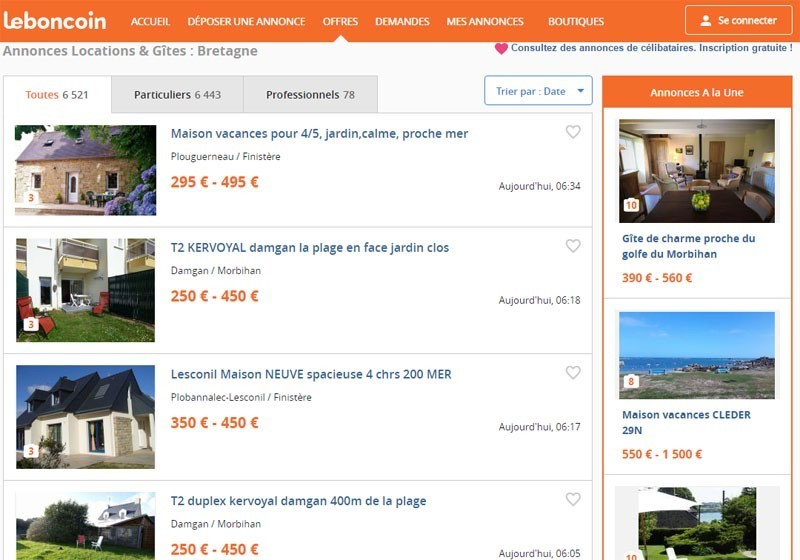The image size is (800, 560).
Task: Open listing Lesconil Maison NEUVE spacieuse 4 chrs
Action: coord(311,374)
